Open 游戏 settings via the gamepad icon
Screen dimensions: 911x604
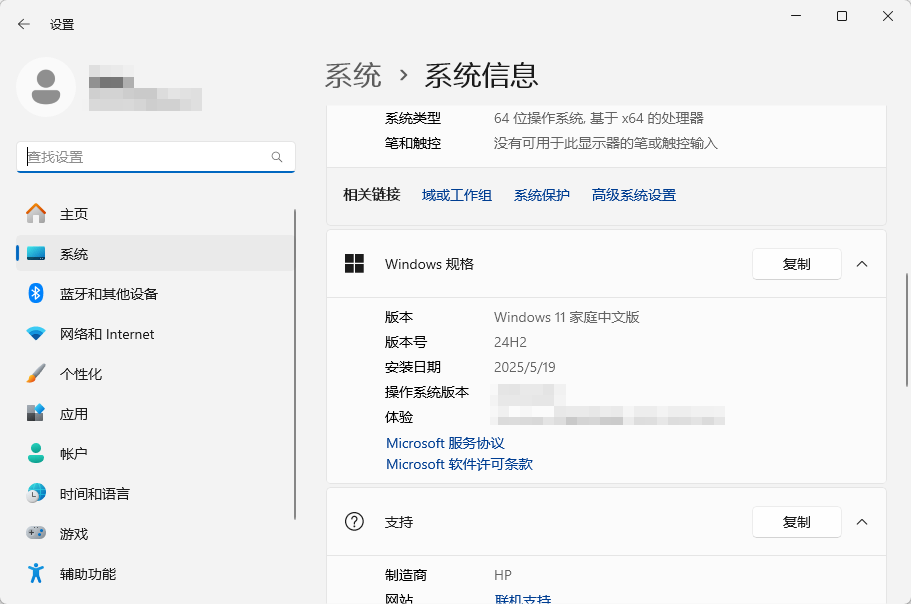[34, 533]
